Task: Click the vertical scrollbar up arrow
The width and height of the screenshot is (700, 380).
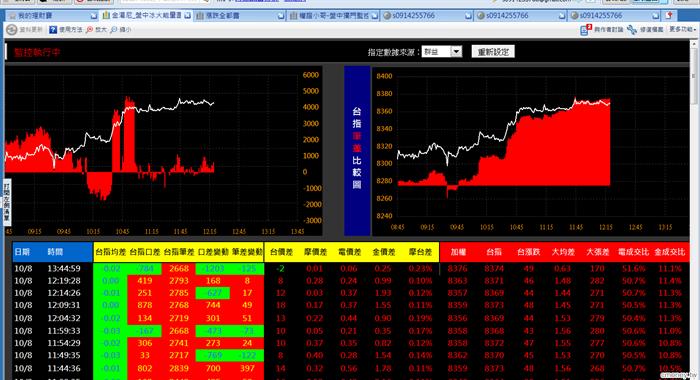Action: click(x=694, y=44)
